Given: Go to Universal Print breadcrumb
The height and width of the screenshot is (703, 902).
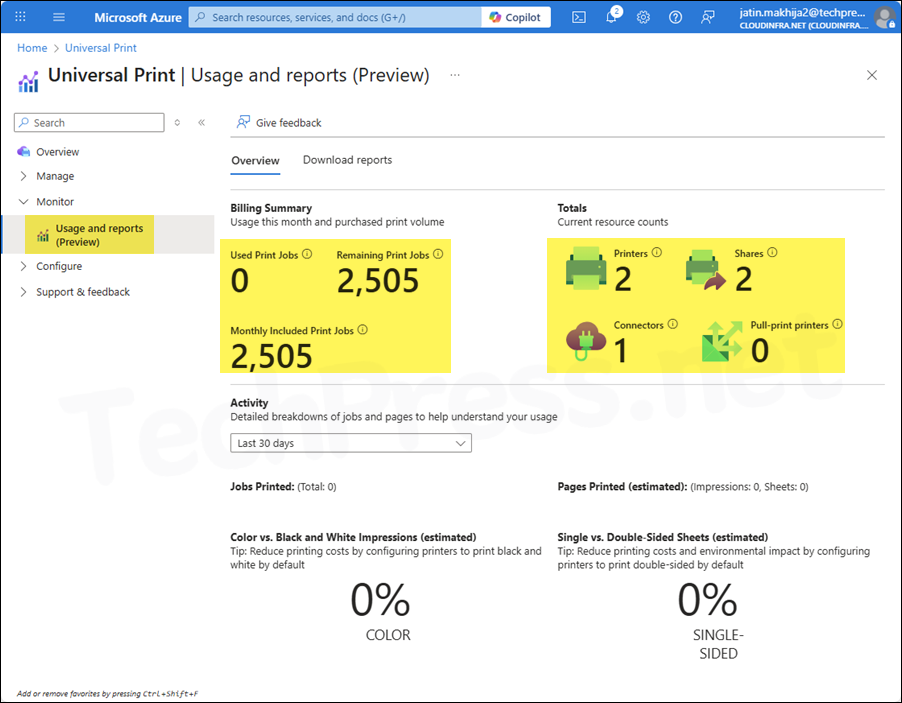Looking at the screenshot, I should (x=101, y=48).
